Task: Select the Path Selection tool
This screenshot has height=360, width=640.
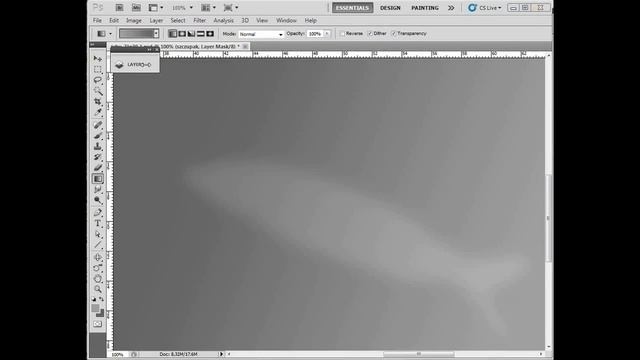Action: 98,234
